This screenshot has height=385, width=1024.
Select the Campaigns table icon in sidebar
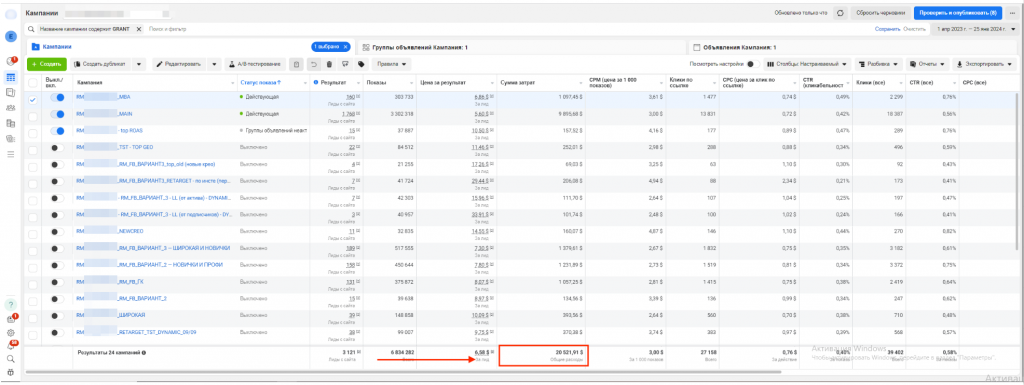pyautogui.click(x=10, y=77)
